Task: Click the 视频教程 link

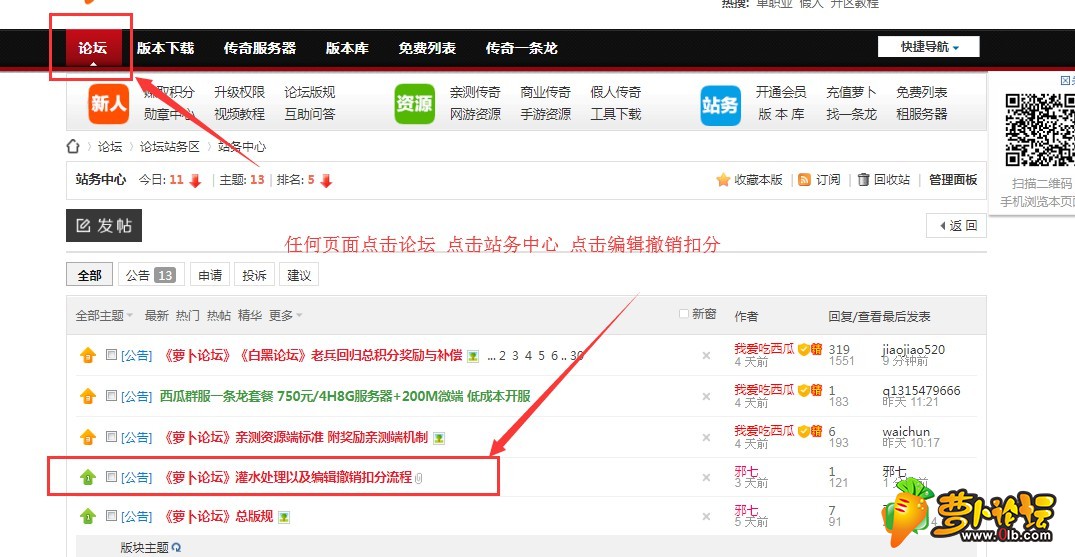Action: coord(239,114)
